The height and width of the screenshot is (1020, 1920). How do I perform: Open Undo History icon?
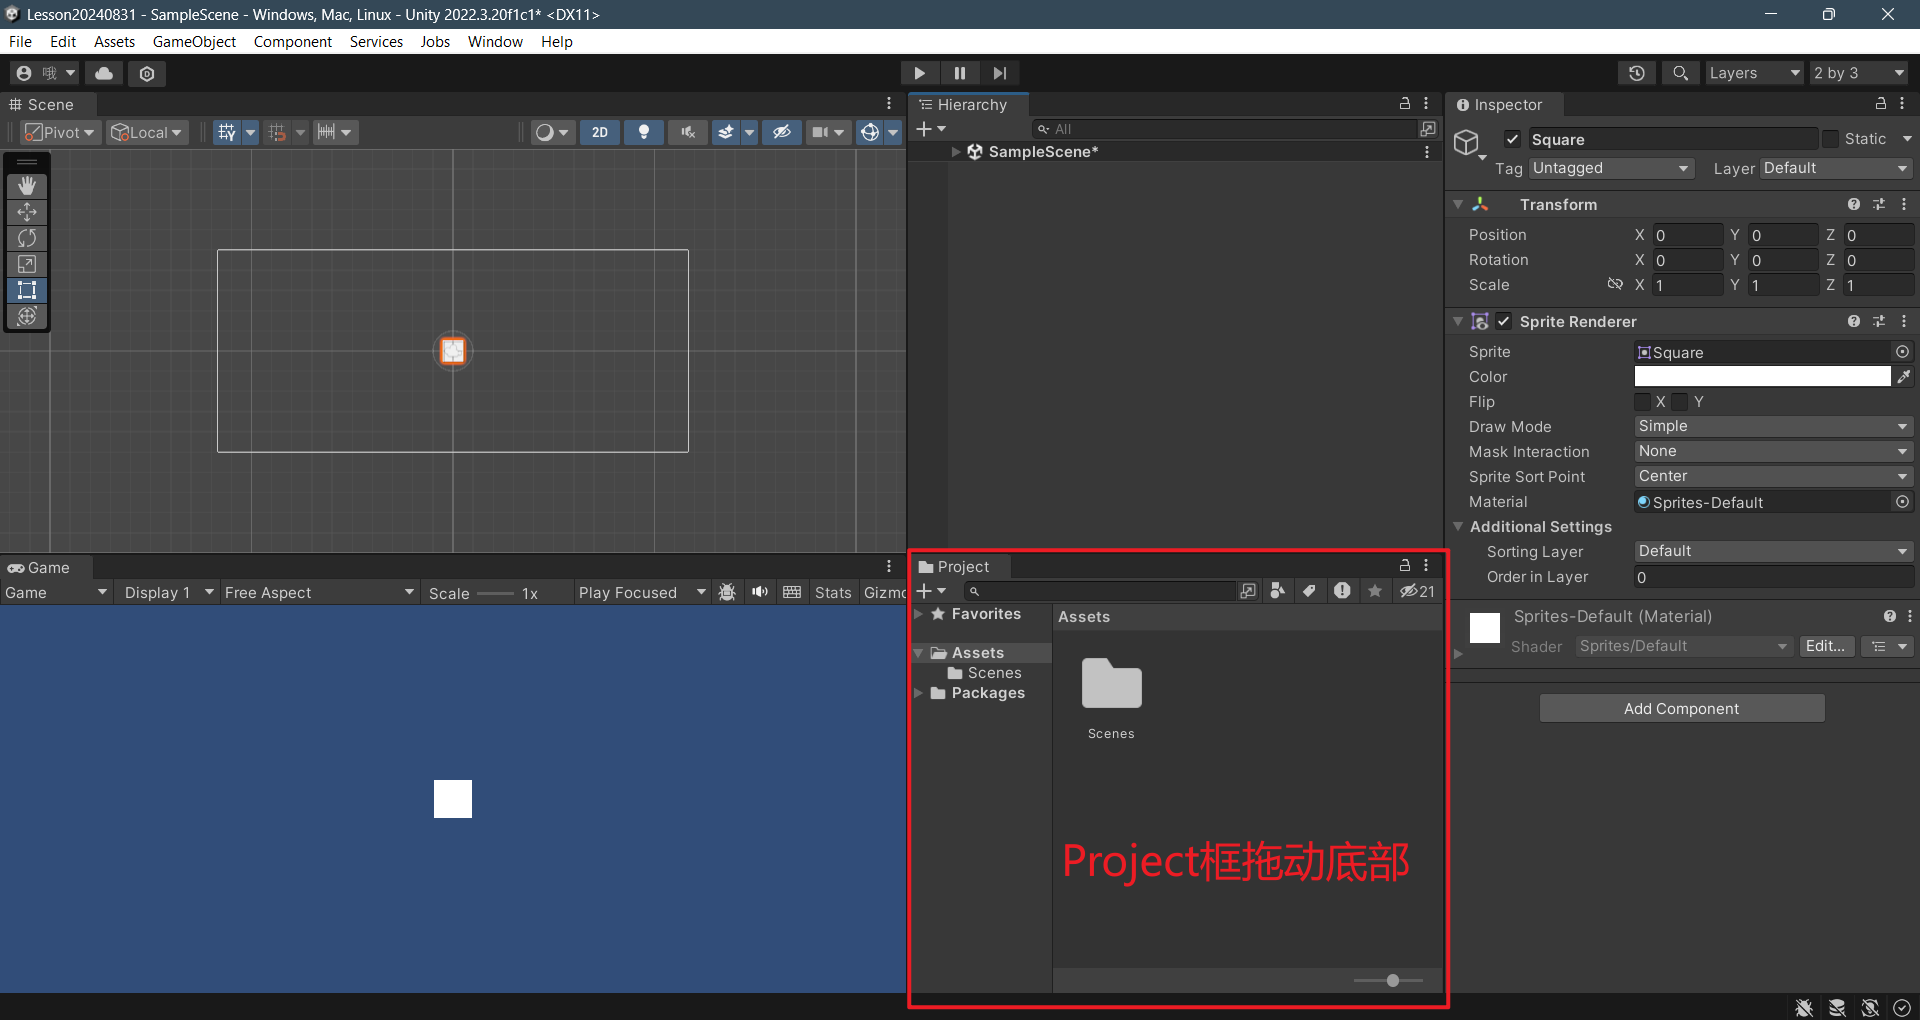1636,73
